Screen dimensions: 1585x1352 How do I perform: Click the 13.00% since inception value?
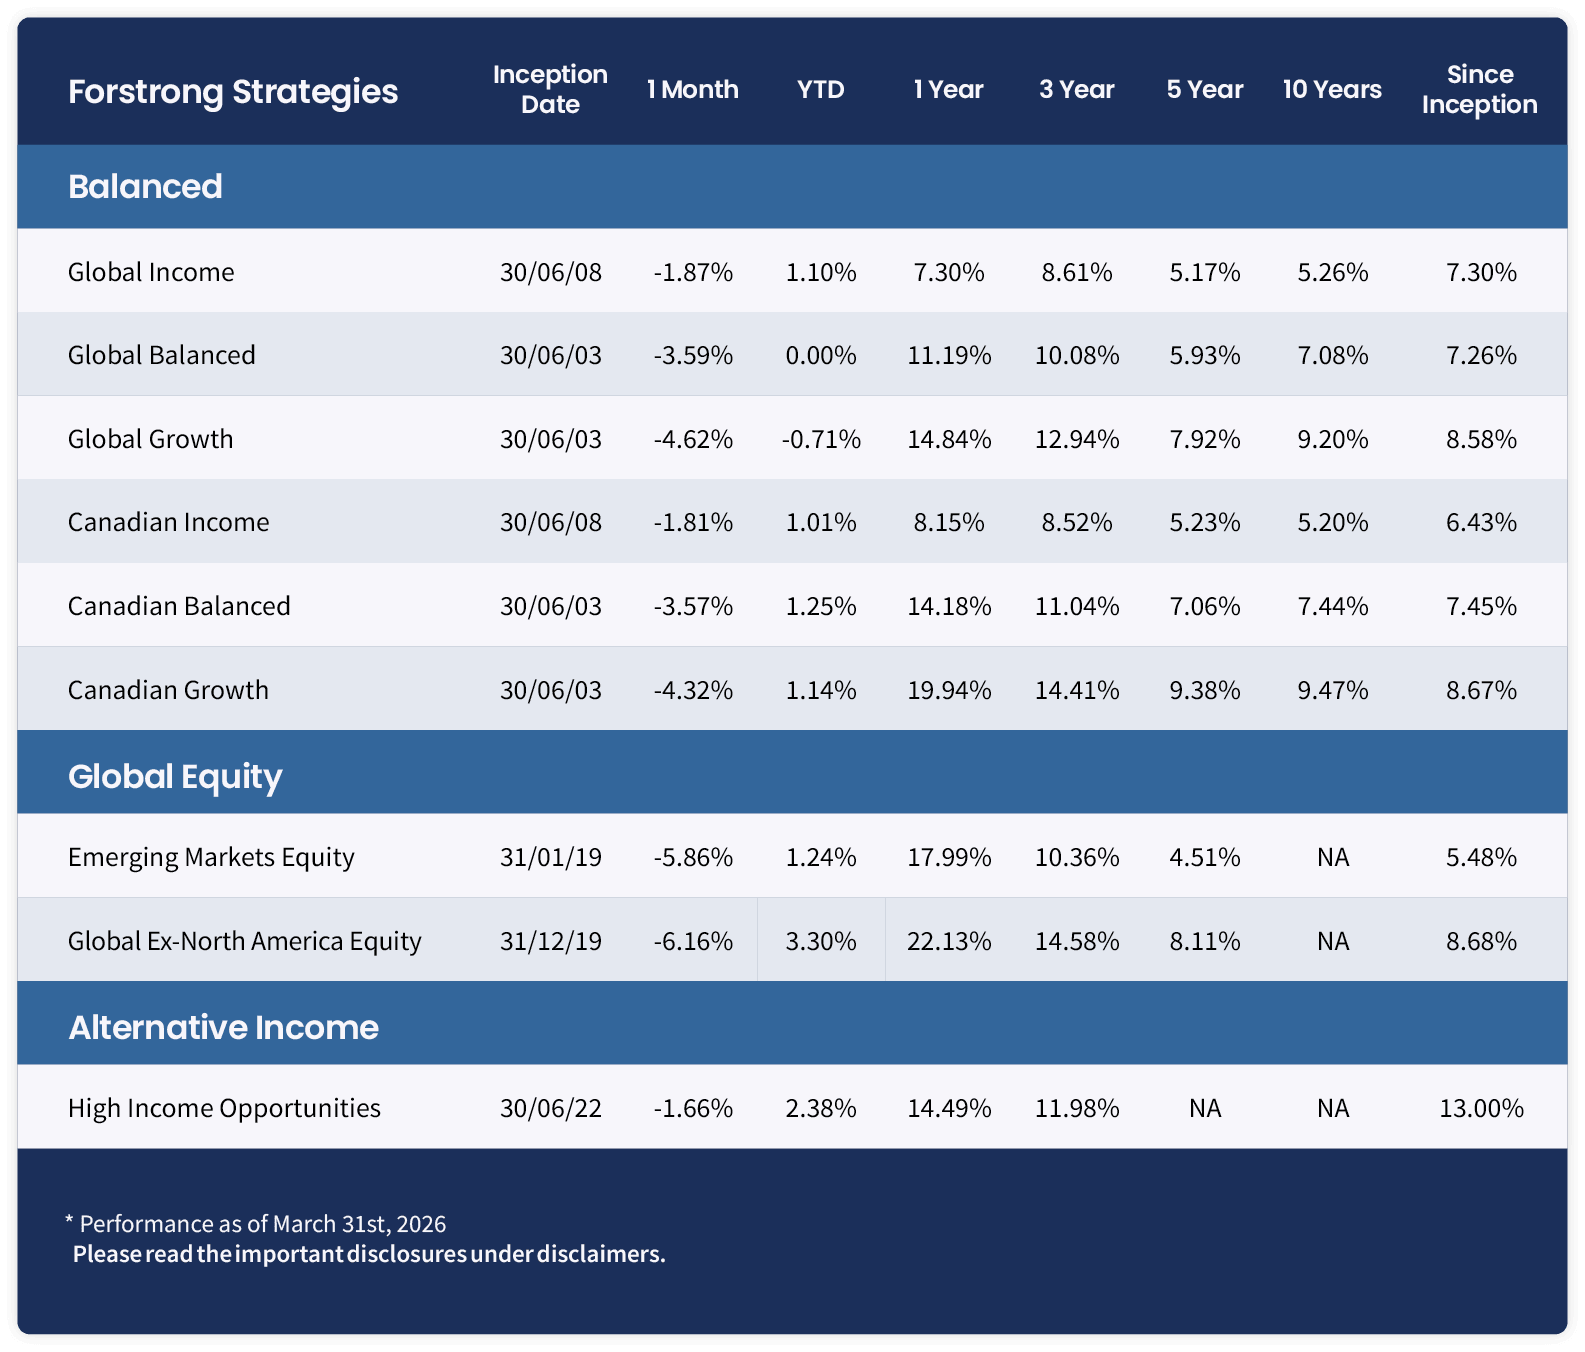point(1481,1108)
